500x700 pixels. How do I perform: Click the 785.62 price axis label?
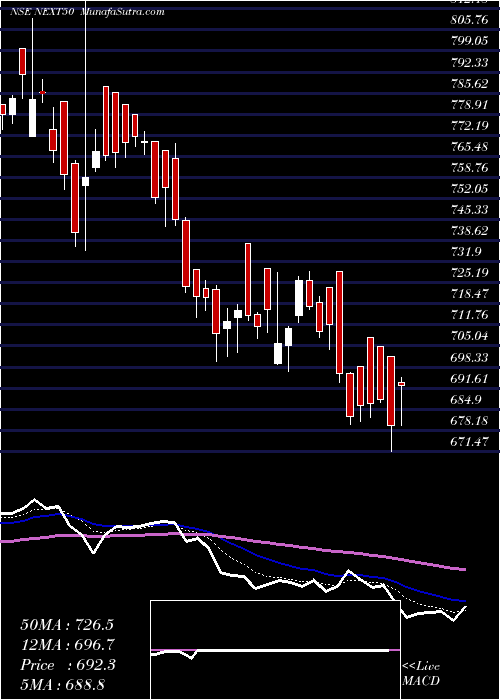tap(468, 83)
